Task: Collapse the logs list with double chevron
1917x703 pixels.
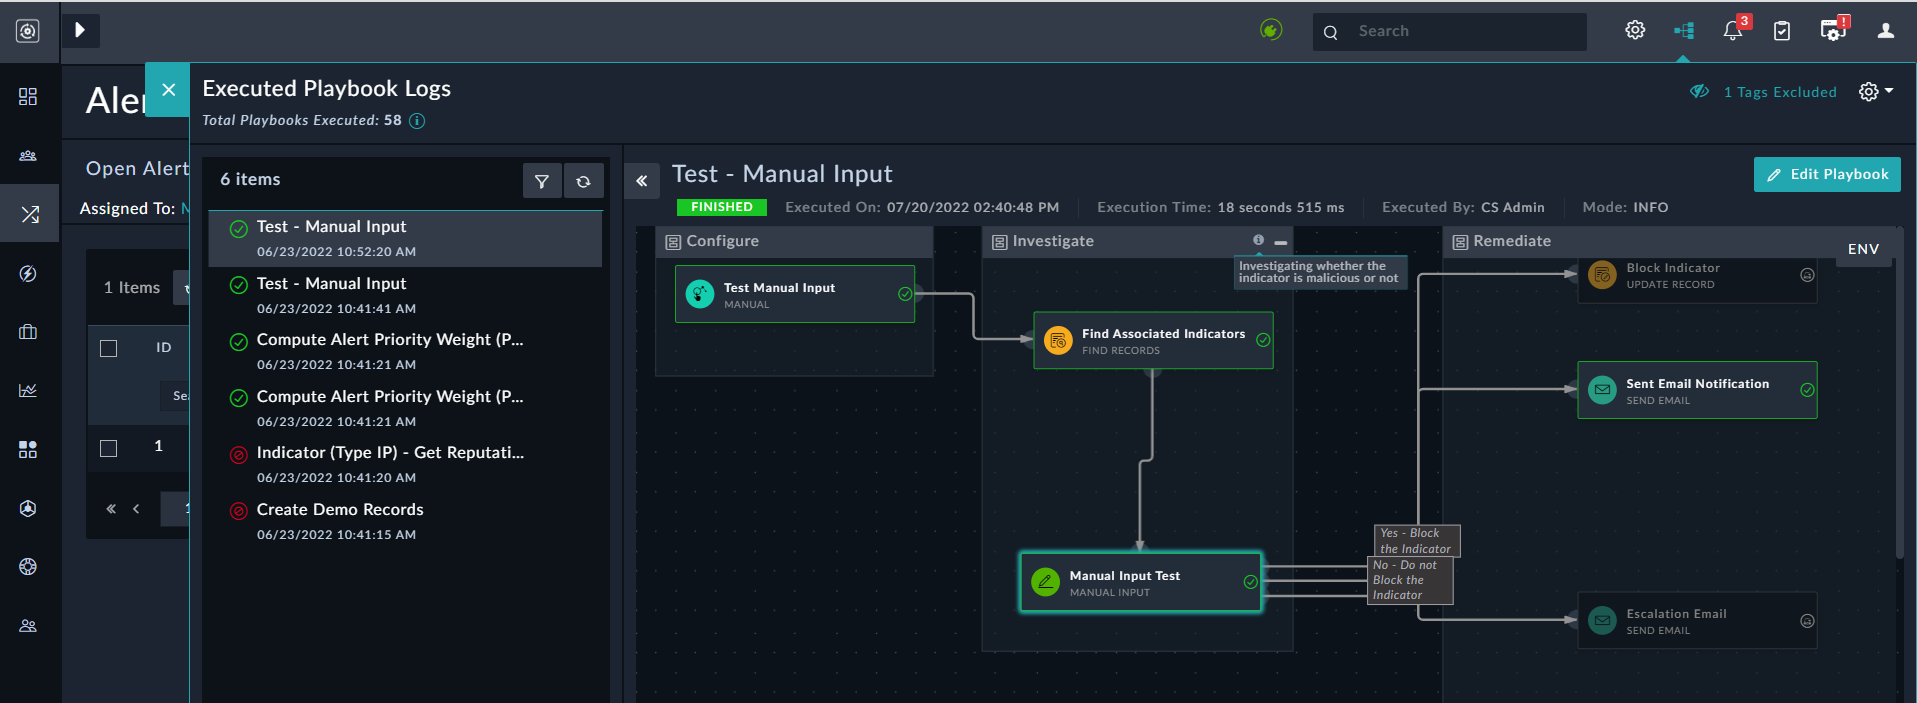Action: (x=642, y=181)
